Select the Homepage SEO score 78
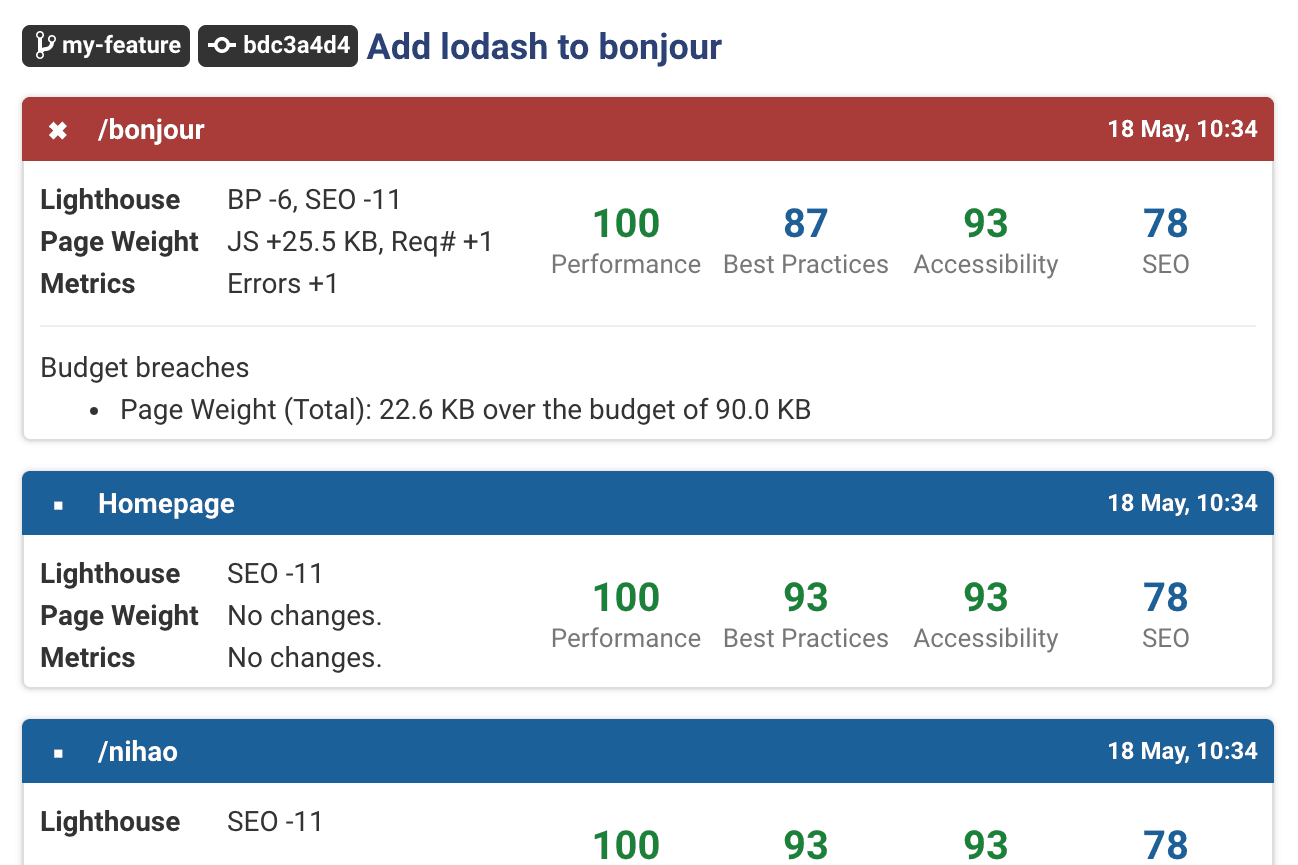1298x865 pixels. [1165, 598]
